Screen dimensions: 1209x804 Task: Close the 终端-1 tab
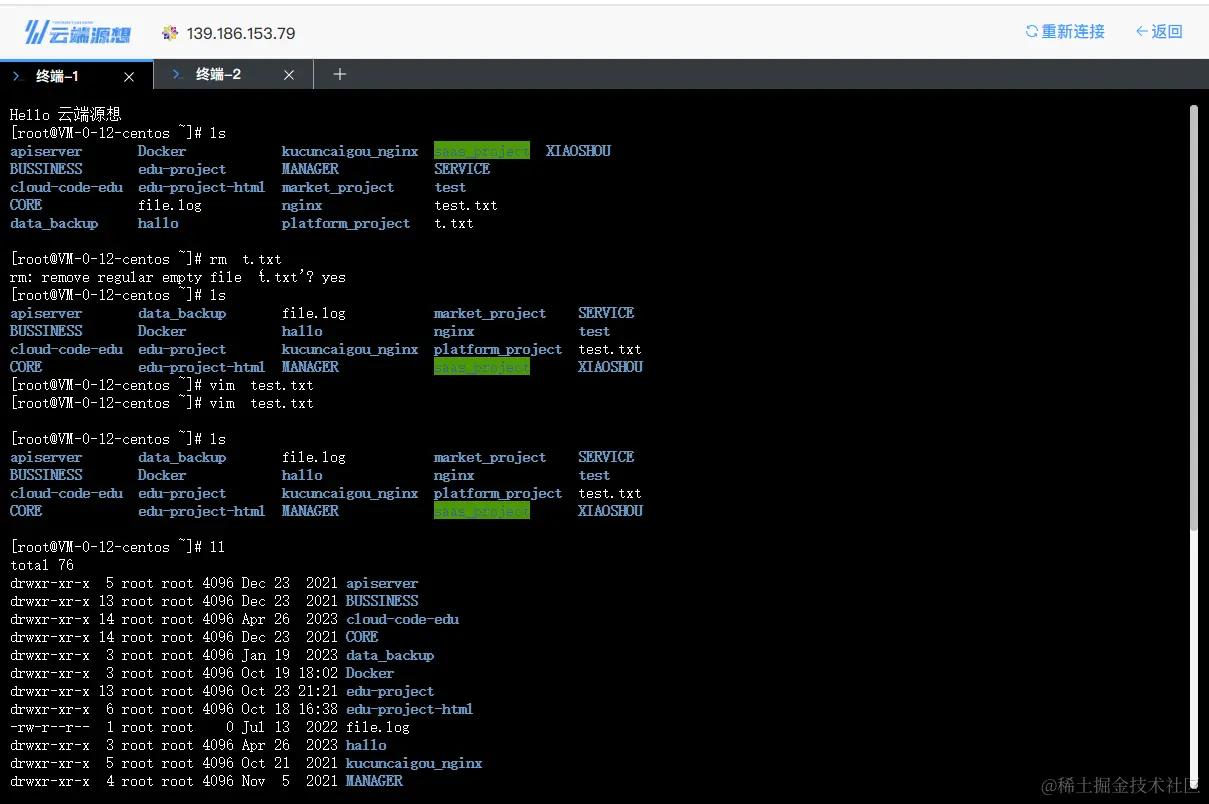[129, 76]
